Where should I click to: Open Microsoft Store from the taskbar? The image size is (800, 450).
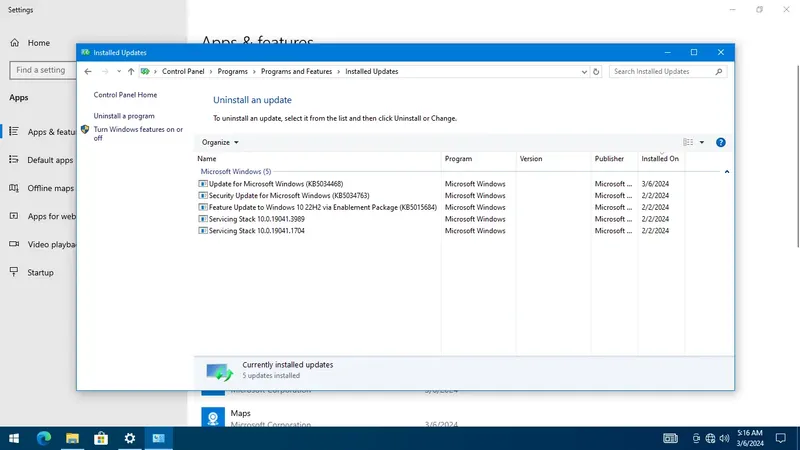pyautogui.click(x=101, y=438)
